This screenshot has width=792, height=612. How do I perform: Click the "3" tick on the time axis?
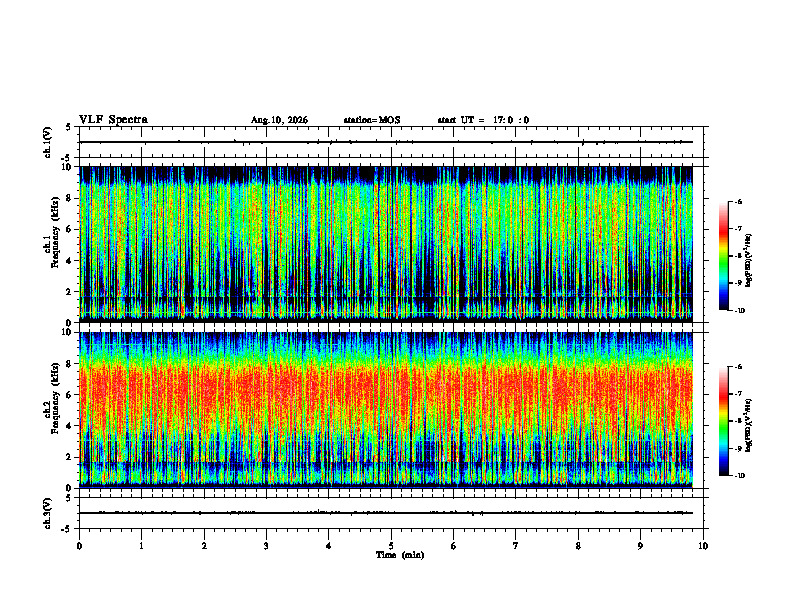[266, 546]
